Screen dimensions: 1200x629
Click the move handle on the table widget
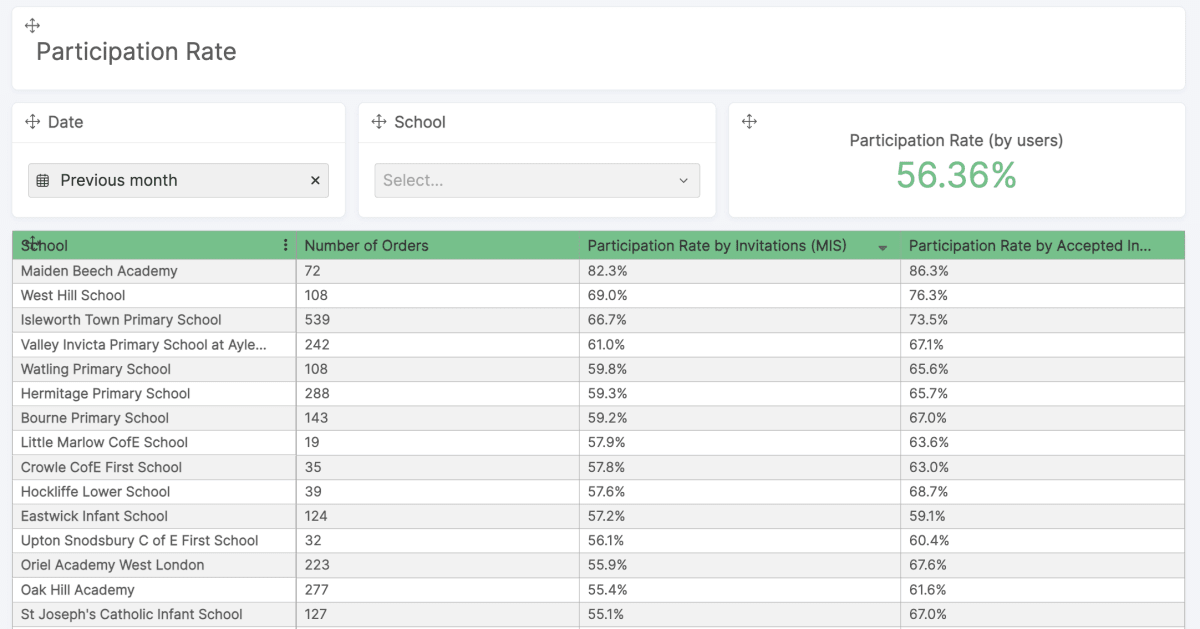[32, 242]
